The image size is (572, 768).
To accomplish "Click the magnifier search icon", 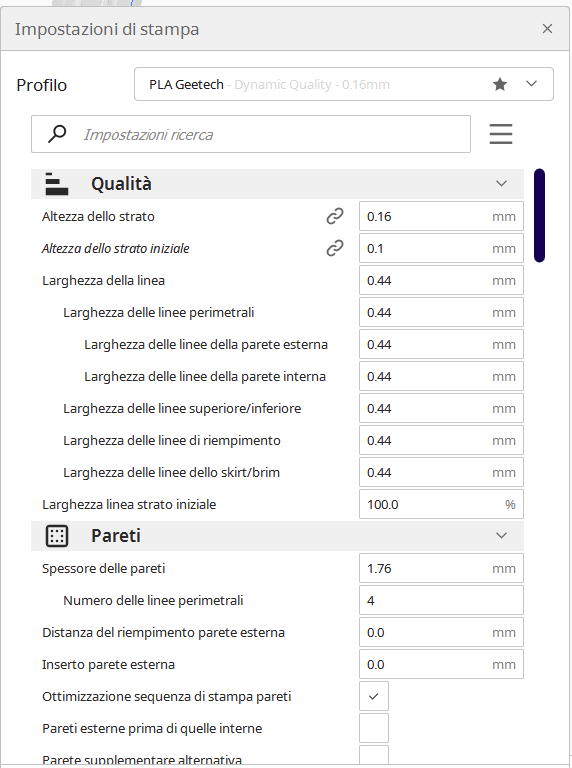I will (x=57, y=134).
